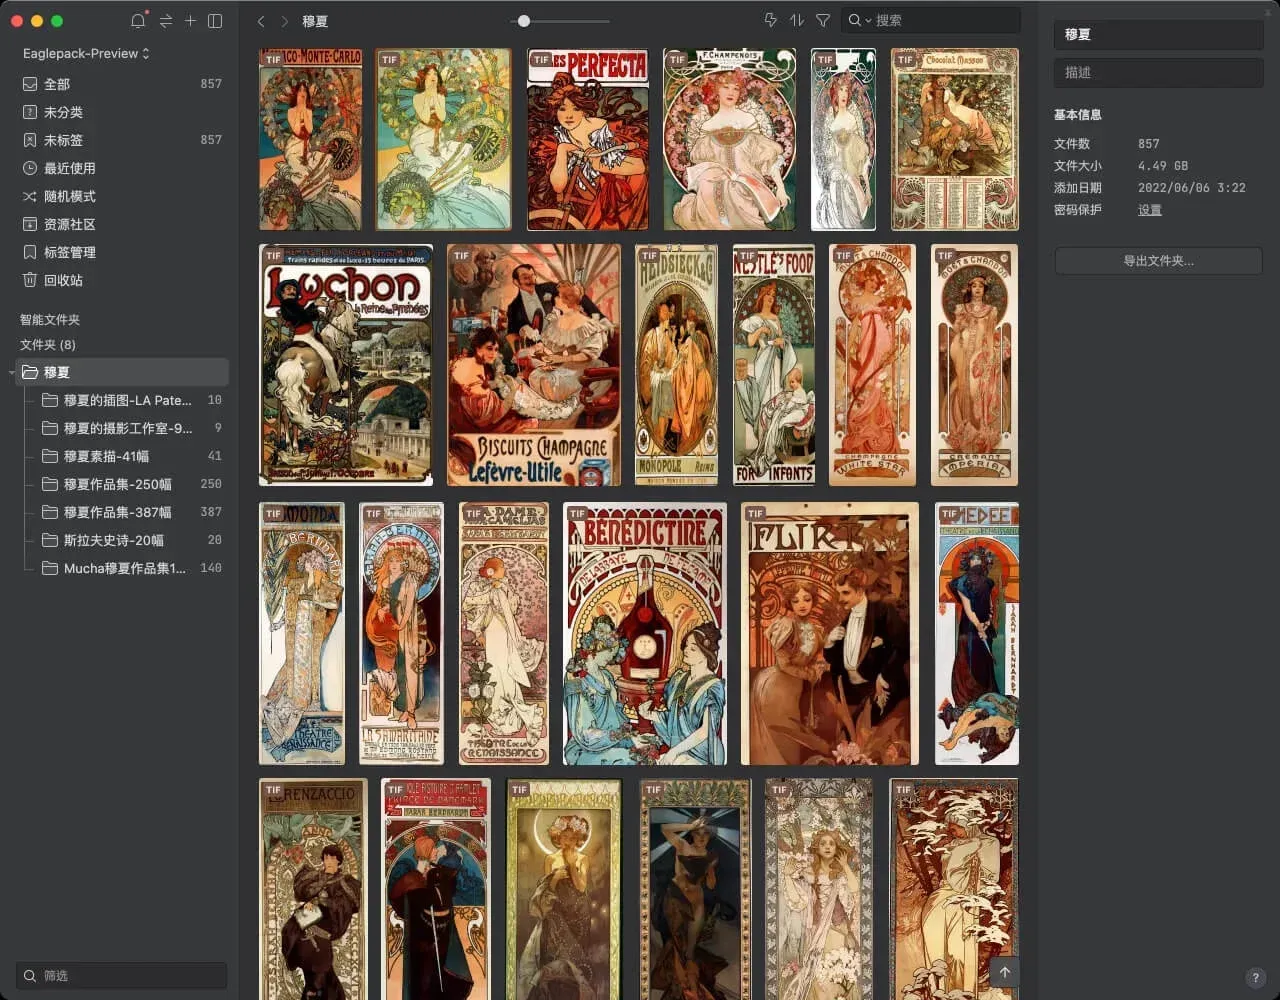
Task: Open the 穆夏素描-41幅 subfolder
Action: (x=130, y=456)
